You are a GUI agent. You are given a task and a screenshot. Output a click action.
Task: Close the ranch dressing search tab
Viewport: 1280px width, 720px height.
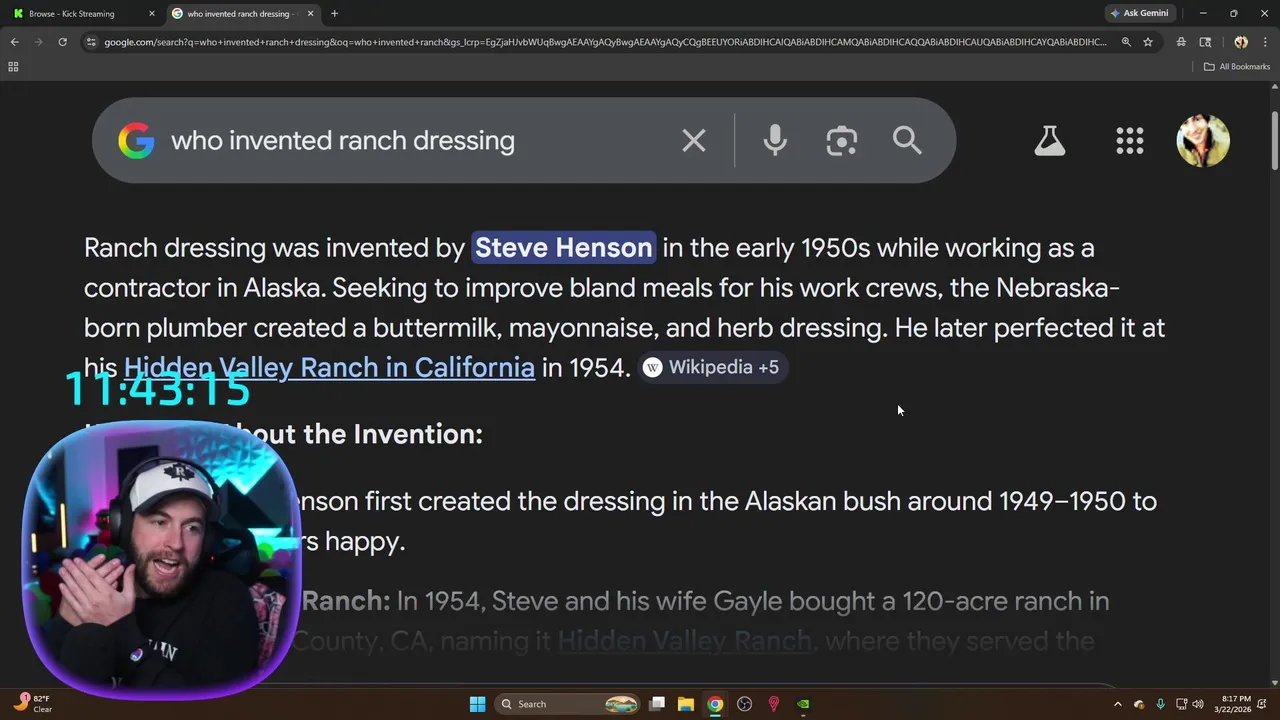[310, 14]
